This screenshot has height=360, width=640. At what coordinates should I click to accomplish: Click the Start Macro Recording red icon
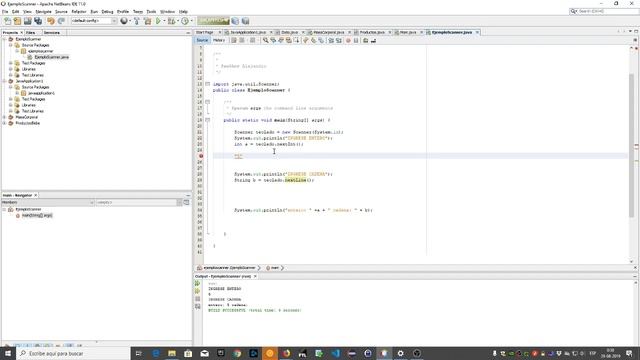(348, 40)
